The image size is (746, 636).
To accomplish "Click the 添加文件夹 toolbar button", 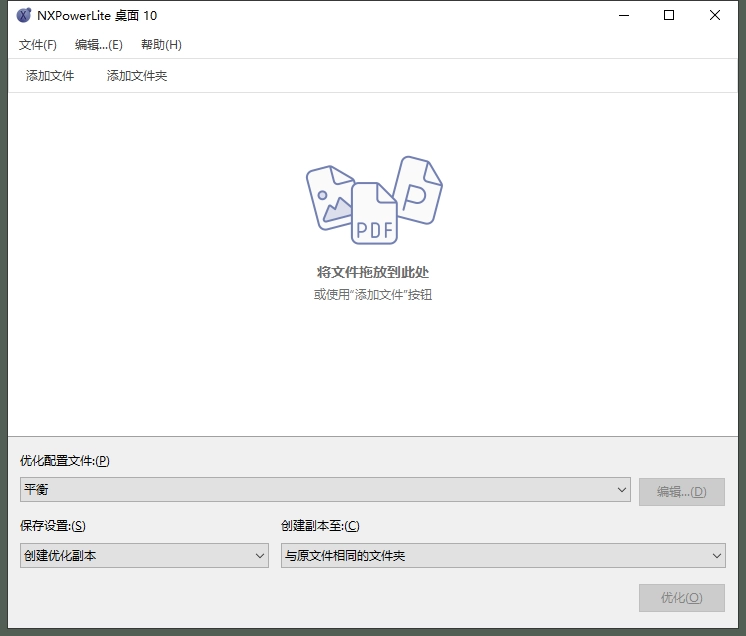I will (137, 76).
